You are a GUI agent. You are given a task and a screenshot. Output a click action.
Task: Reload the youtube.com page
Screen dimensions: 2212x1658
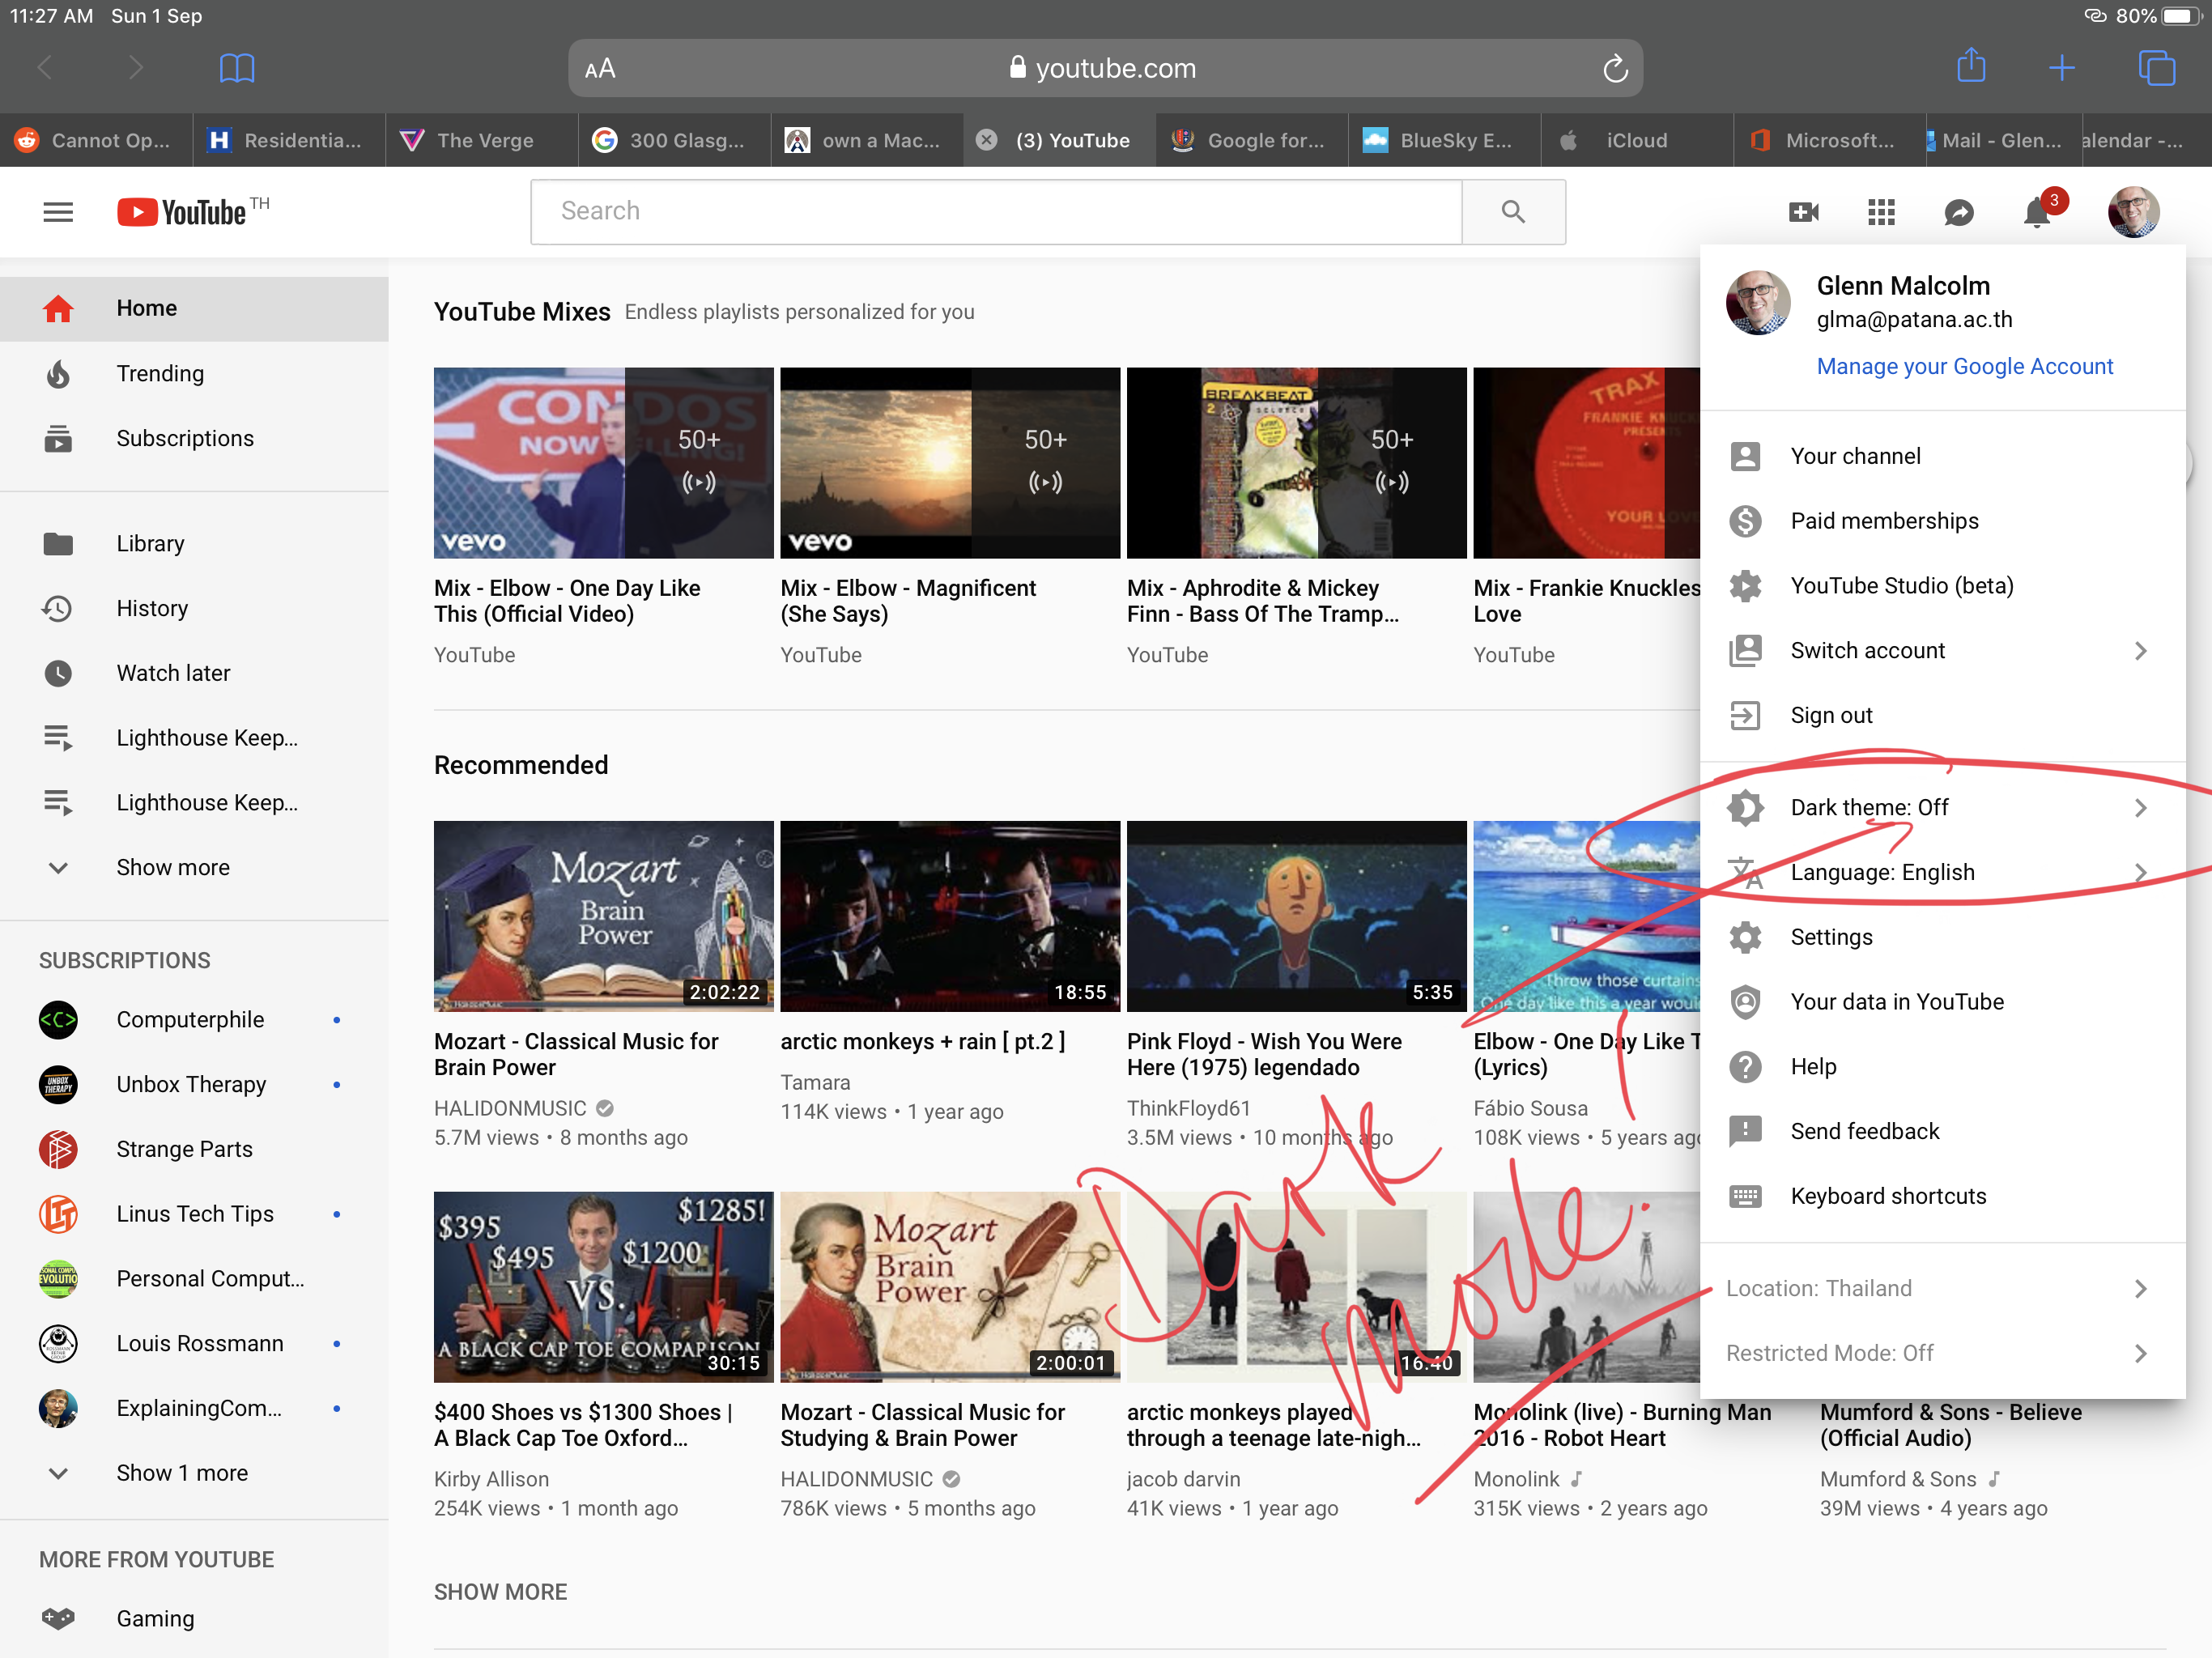click(1615, 69)
